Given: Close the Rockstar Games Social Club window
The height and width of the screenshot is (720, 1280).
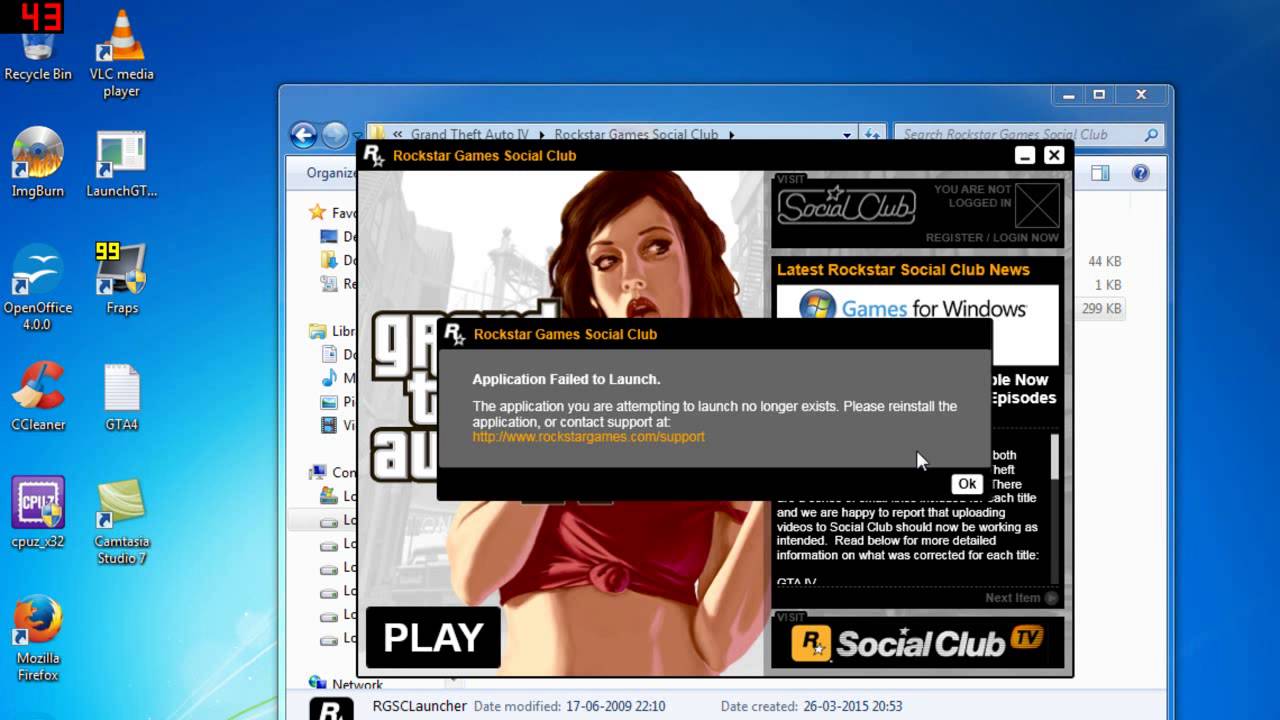Looking at the screenshot, I should click(x=1054, y=155).
